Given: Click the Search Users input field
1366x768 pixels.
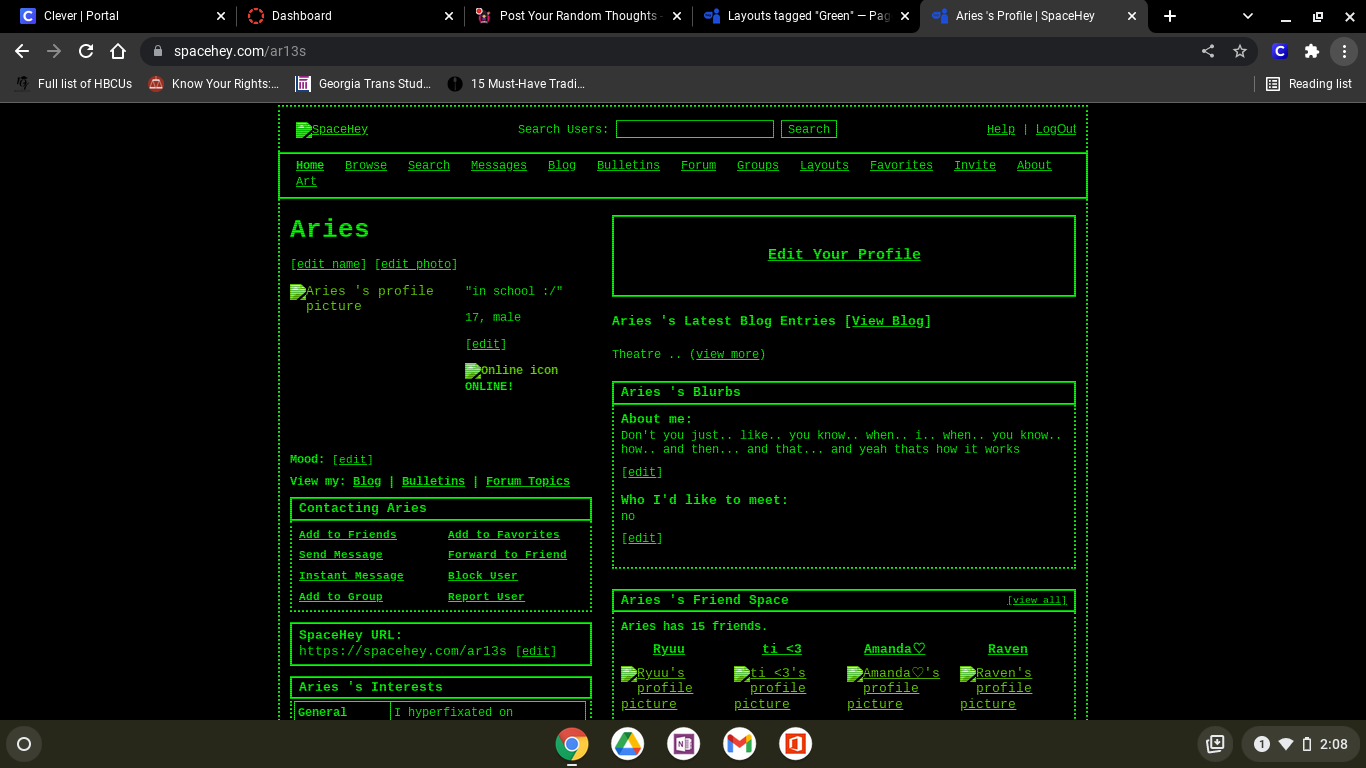Looking at the screenshot, I should 695,129.
